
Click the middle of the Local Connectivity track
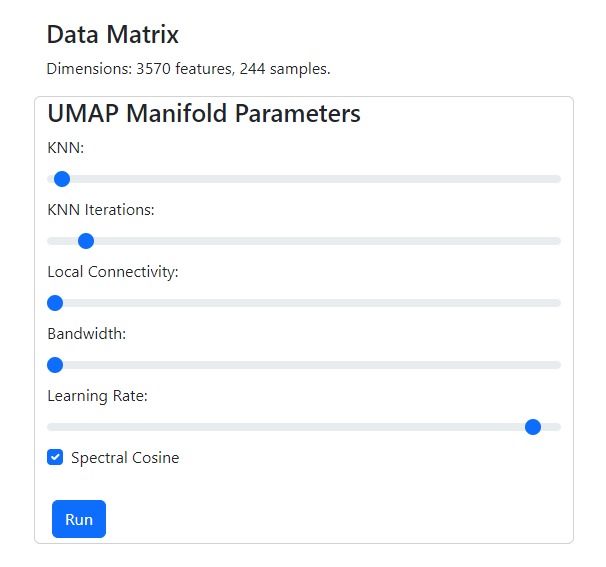[x=304, y=303]
